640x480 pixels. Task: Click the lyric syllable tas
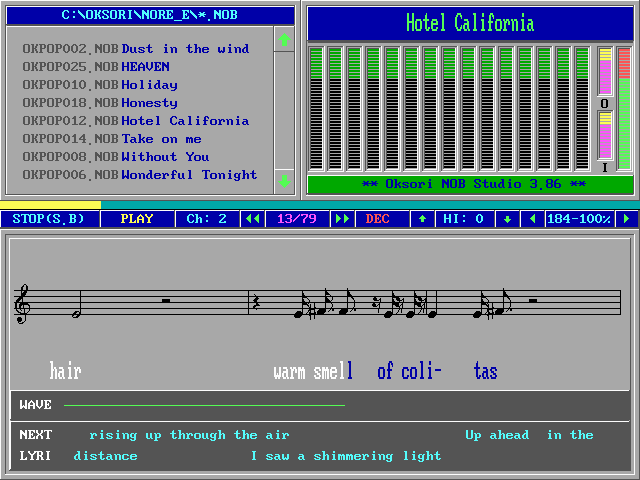click(485, 371)
